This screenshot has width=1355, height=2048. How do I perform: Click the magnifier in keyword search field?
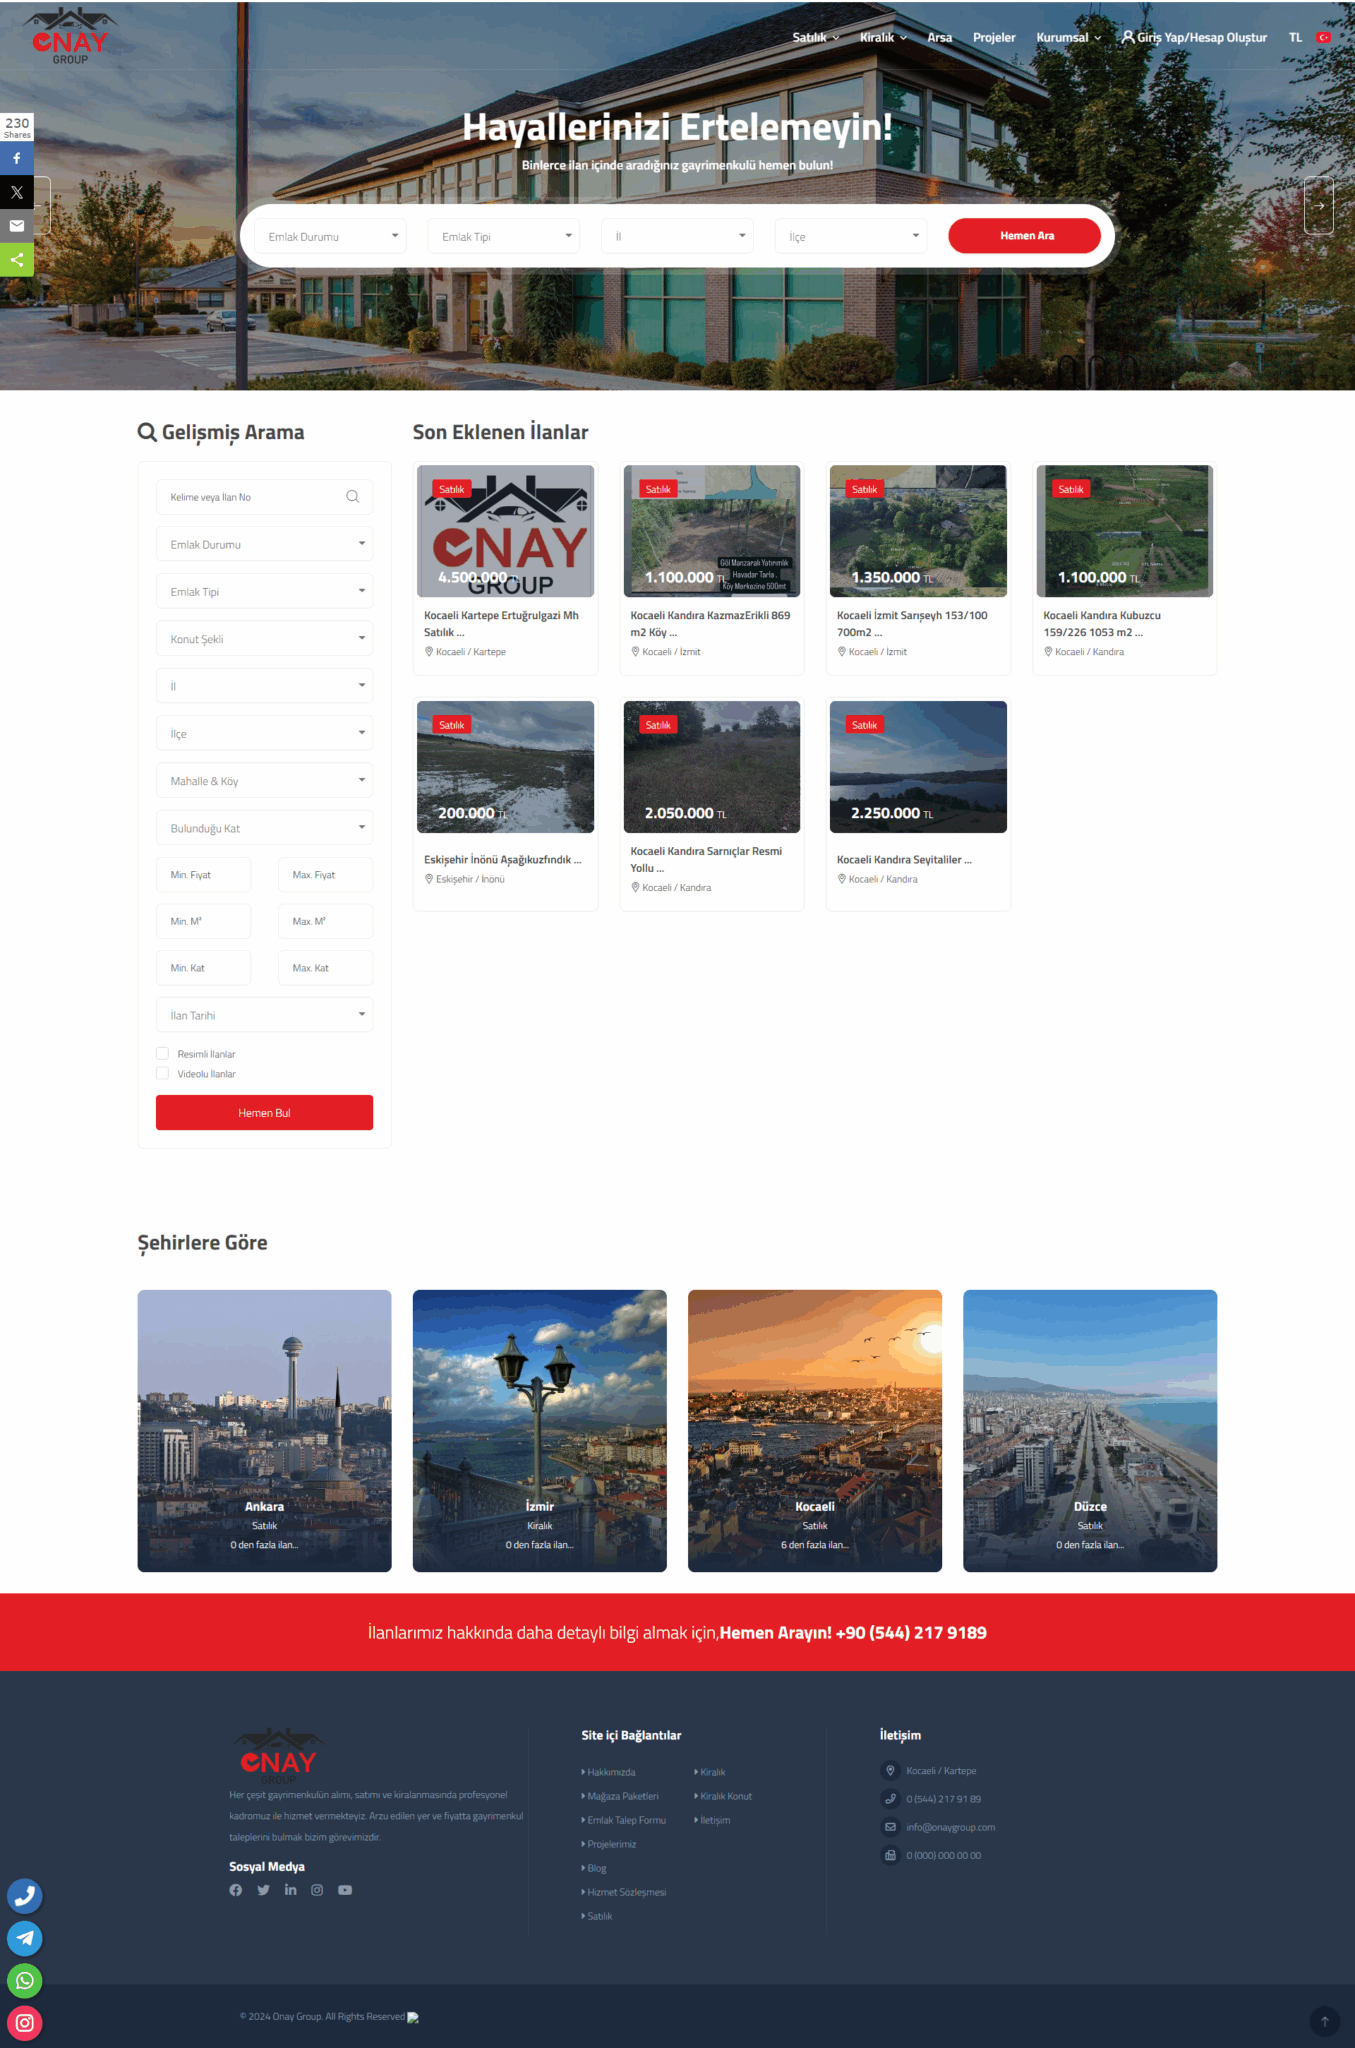[352, 497]
